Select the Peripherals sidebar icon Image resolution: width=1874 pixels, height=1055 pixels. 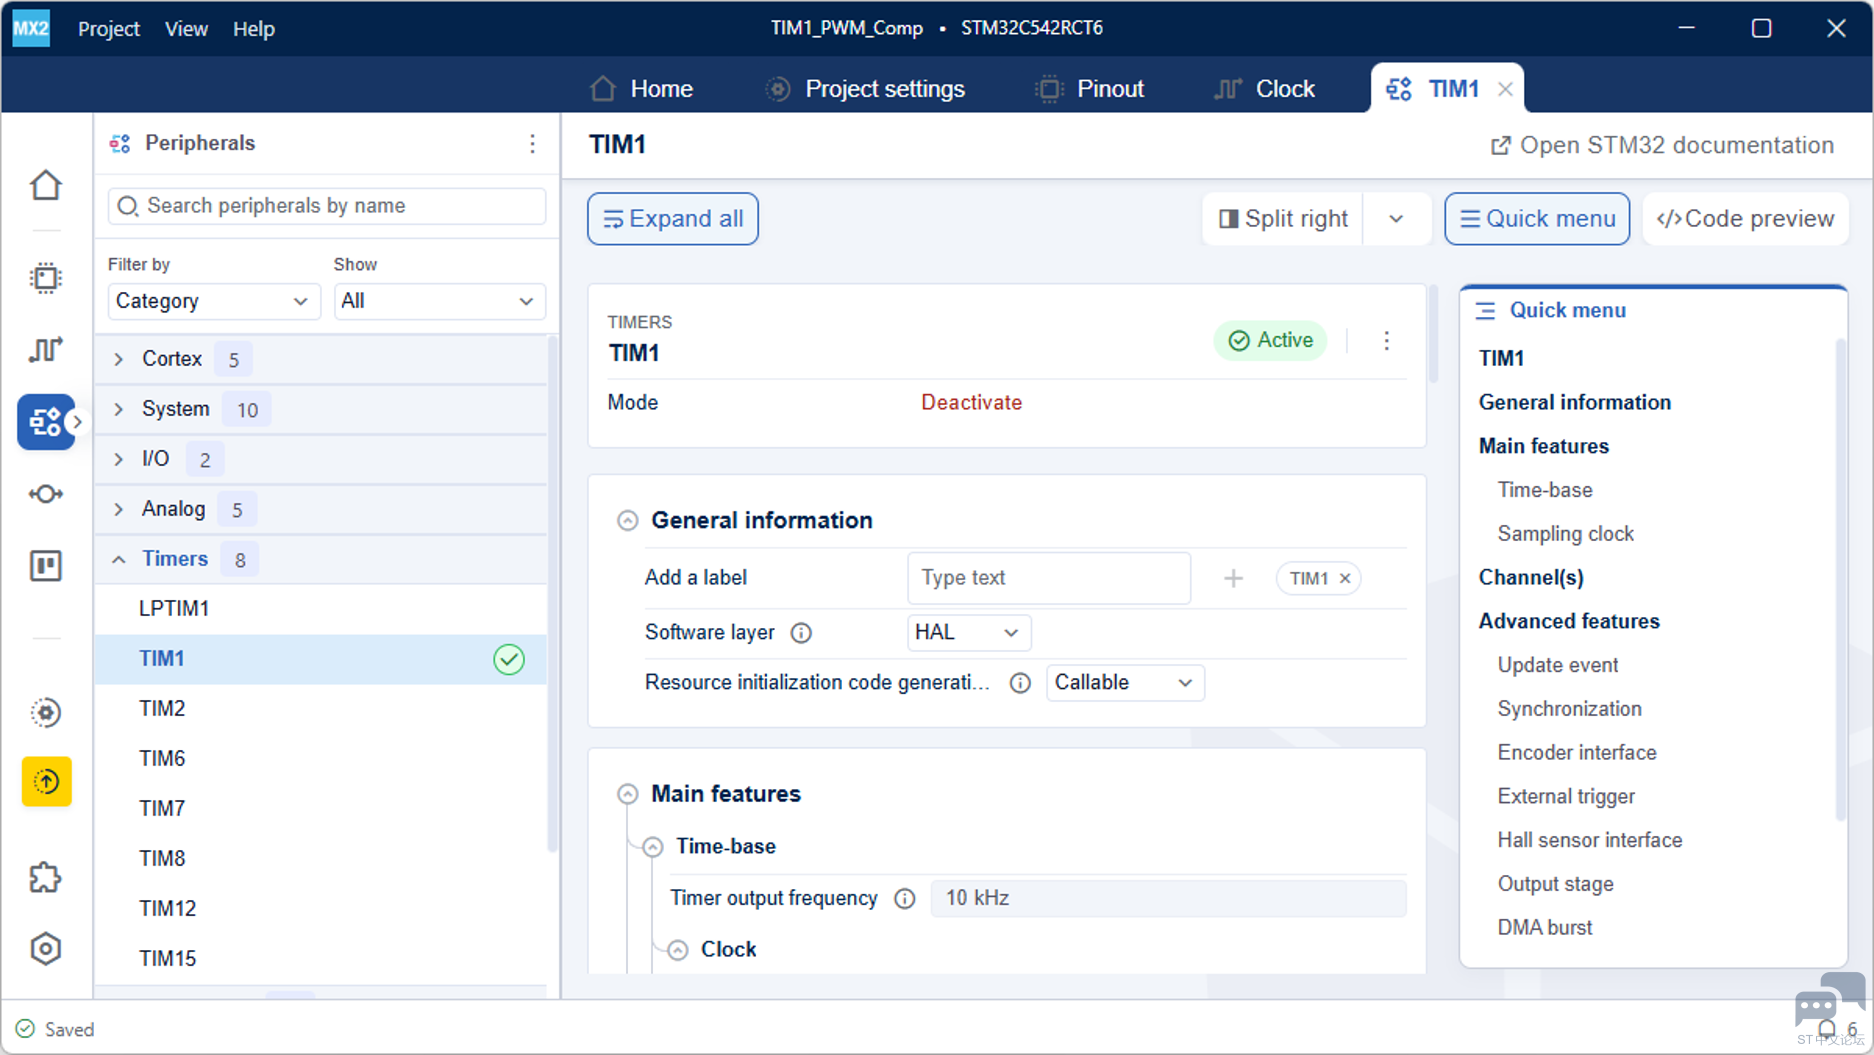(46, 422)
